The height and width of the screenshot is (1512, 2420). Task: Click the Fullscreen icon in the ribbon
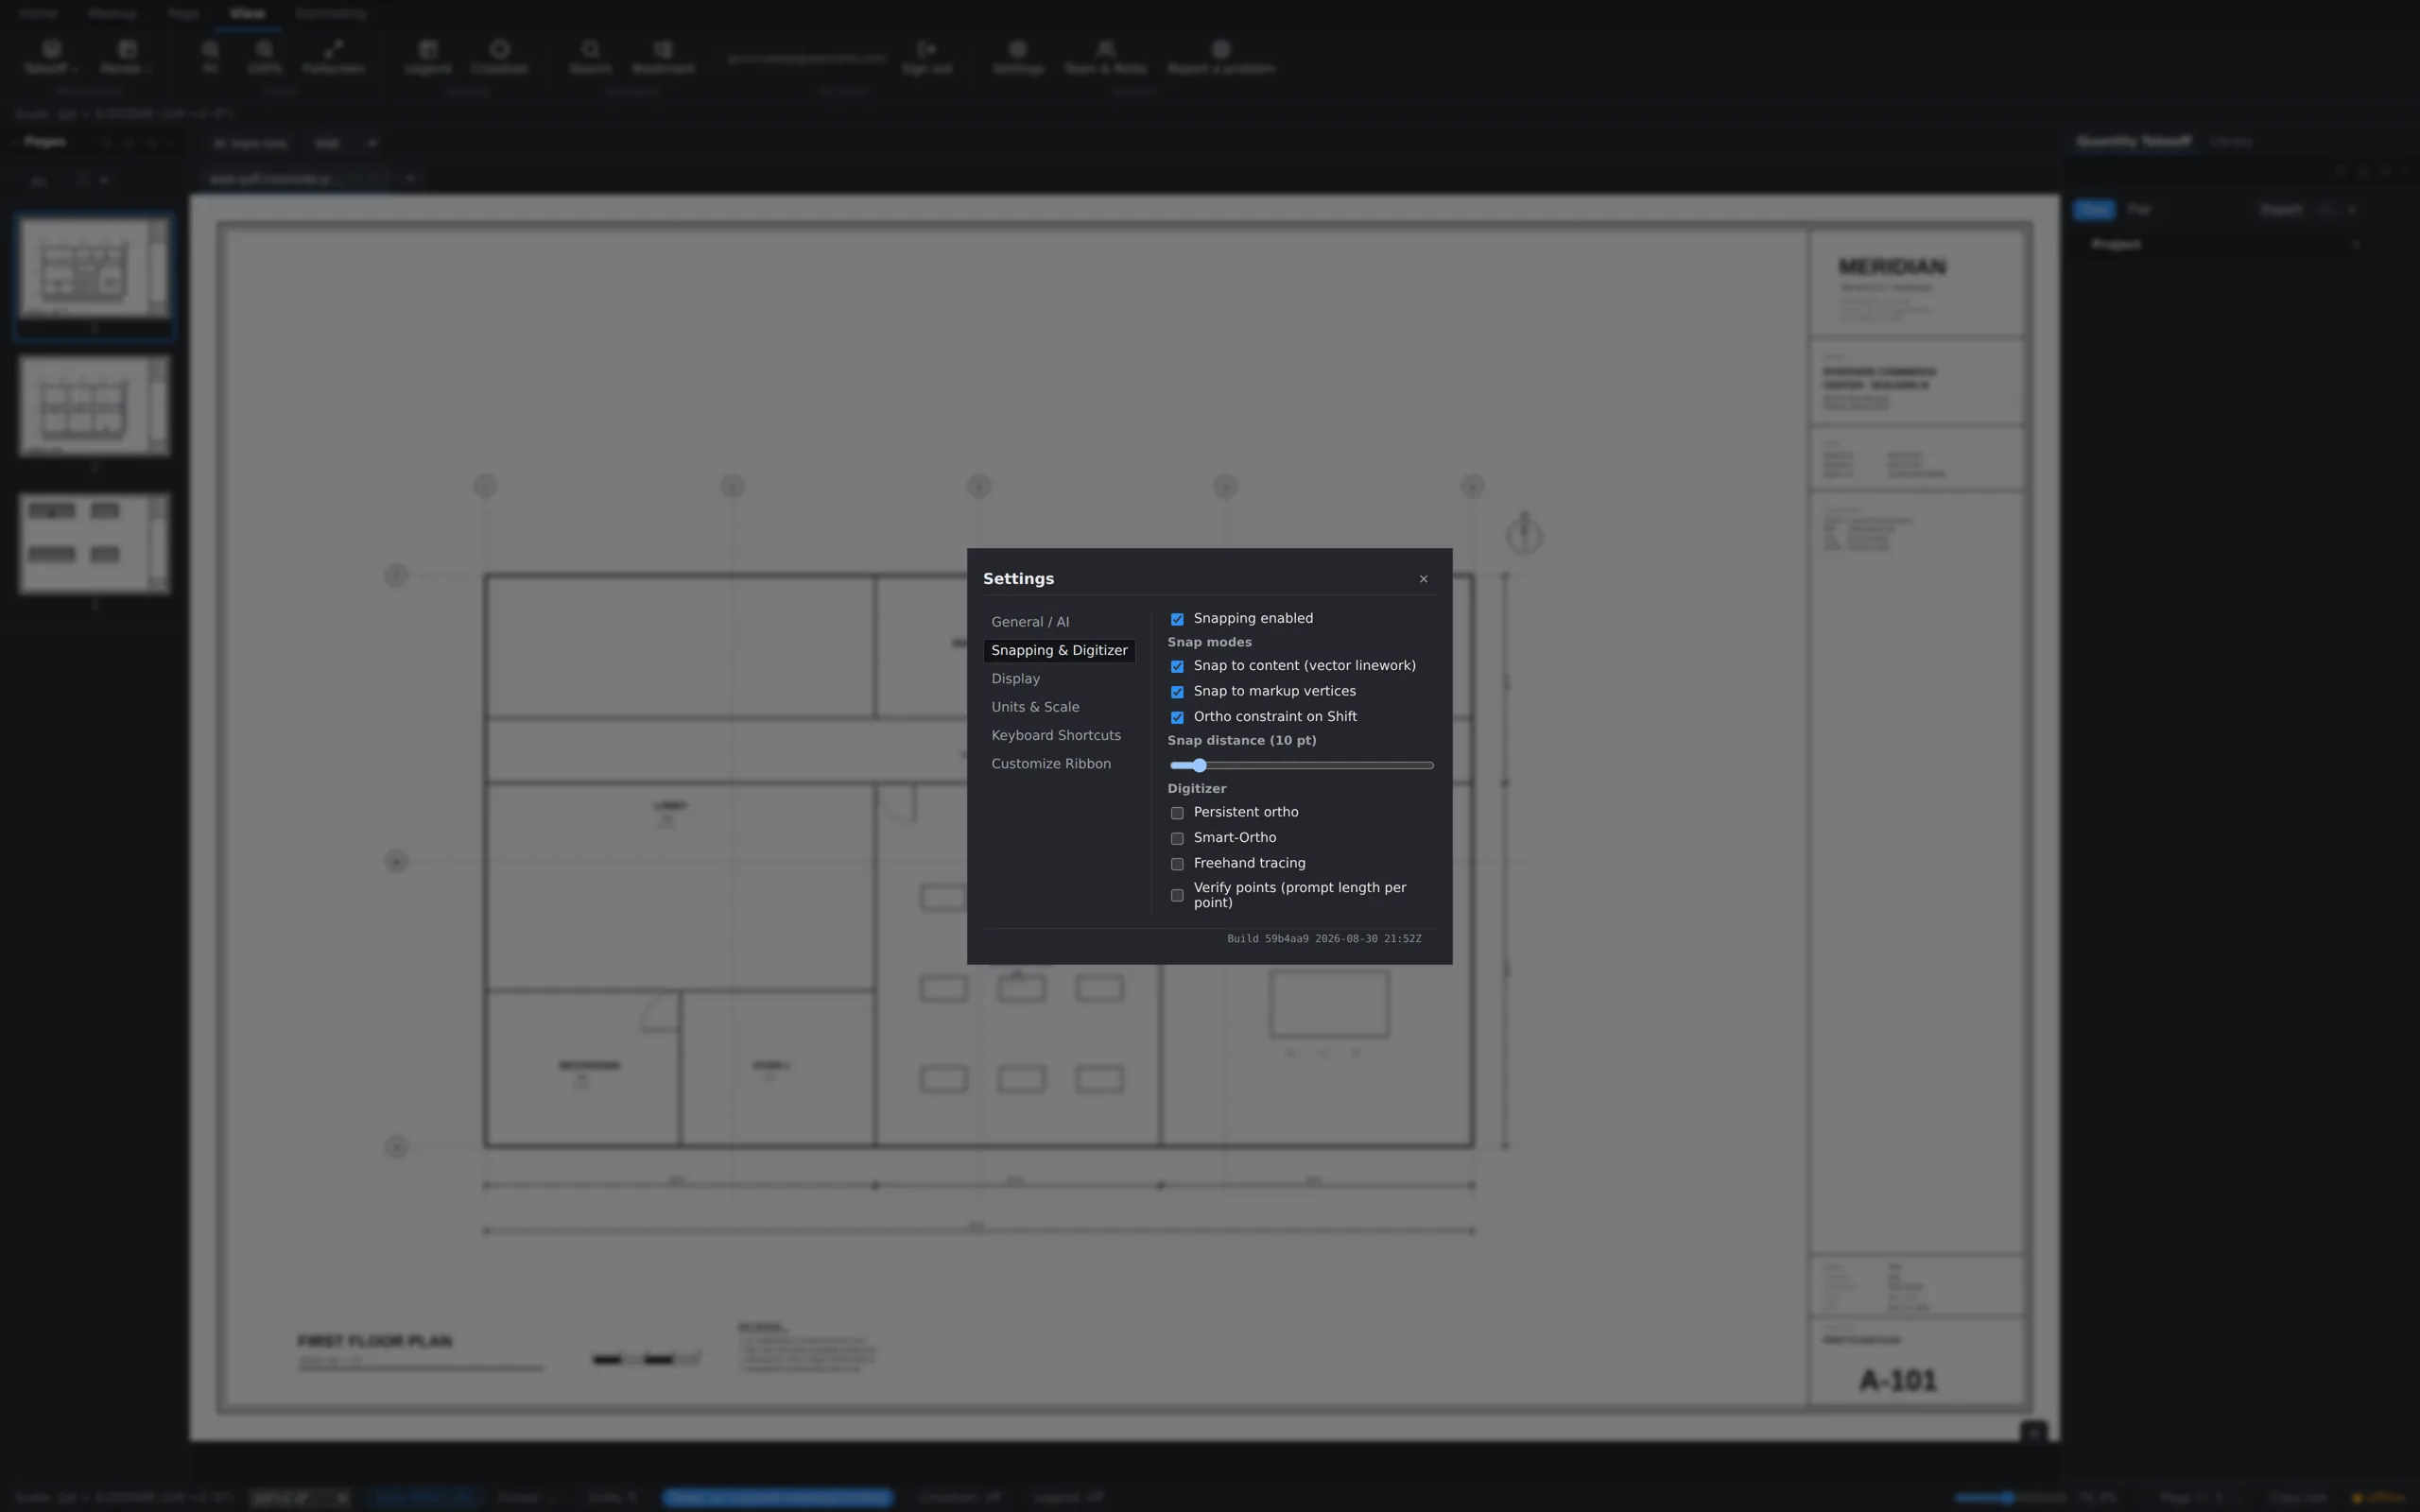(333, 57)
